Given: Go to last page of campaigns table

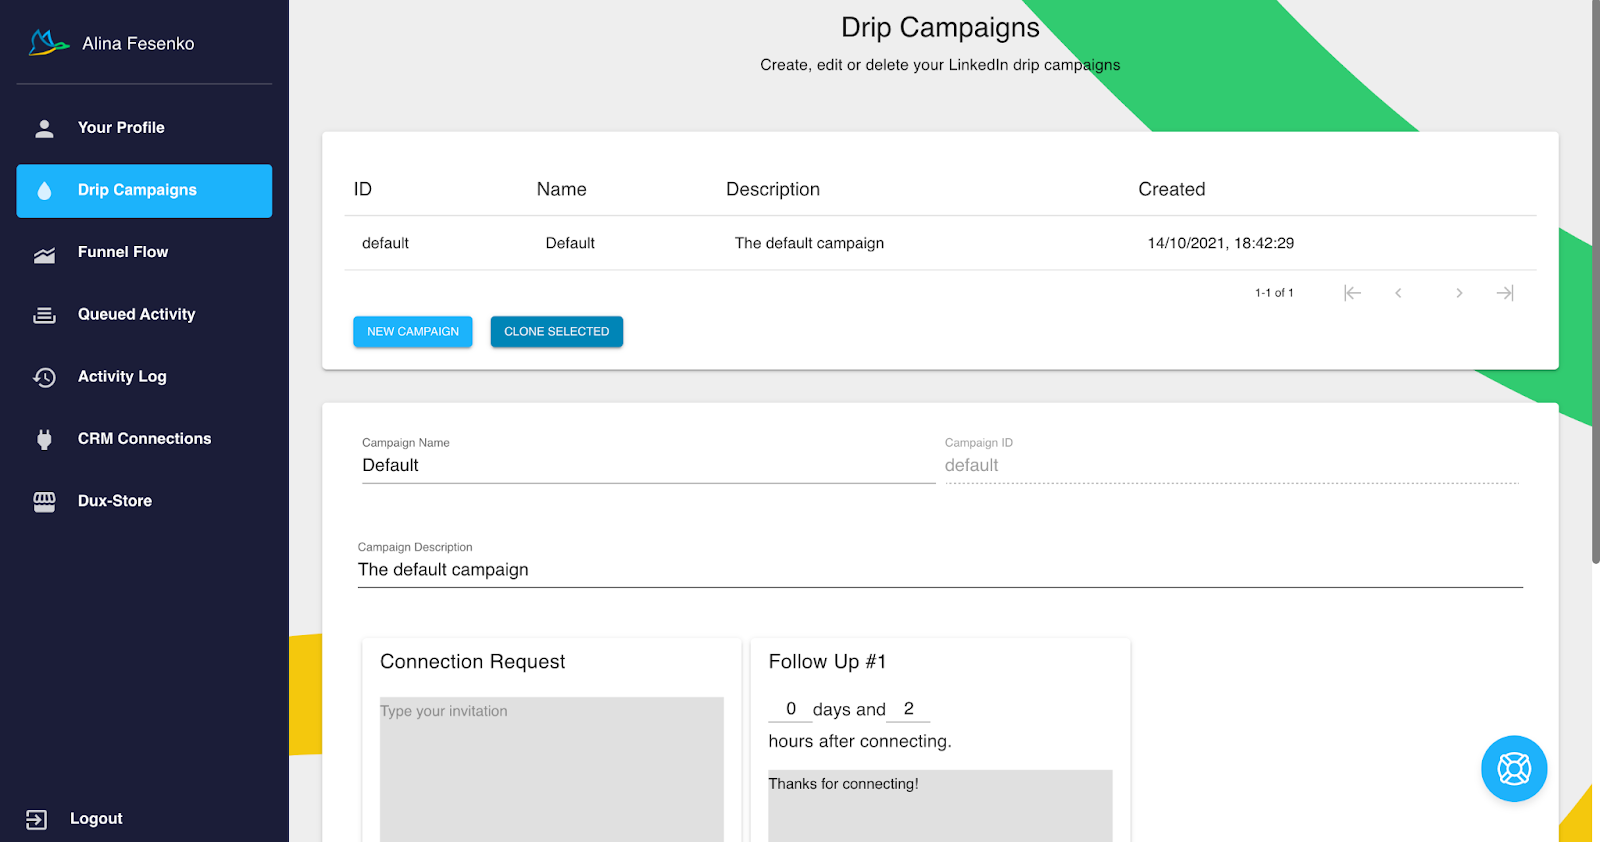Looking at the screenshot, I should pyautogui.click(x=1505, y=293).
